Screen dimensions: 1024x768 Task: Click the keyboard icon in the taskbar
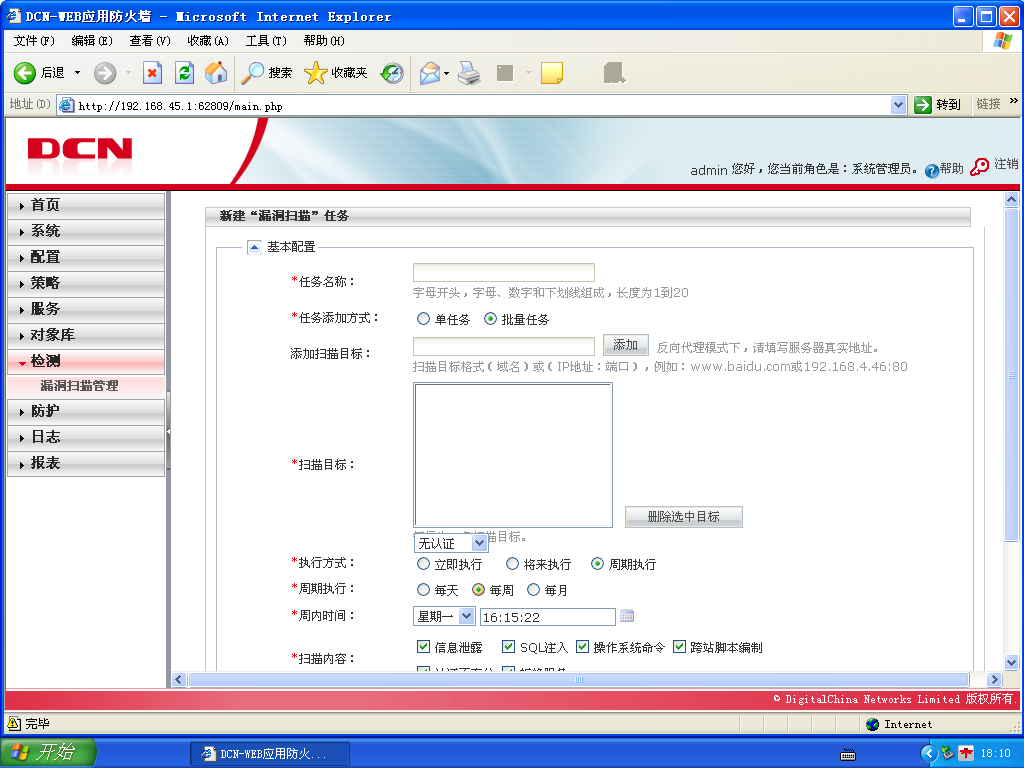[x=848, y=755]
